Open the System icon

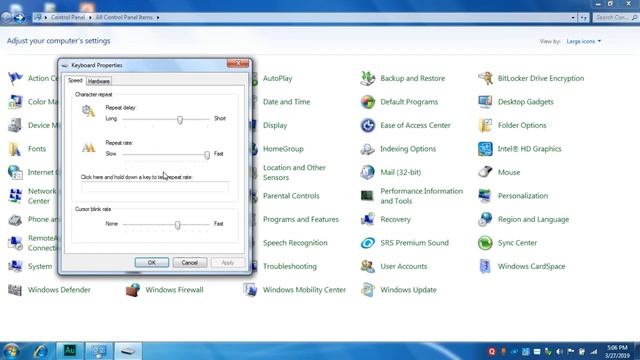pos(15,266)
